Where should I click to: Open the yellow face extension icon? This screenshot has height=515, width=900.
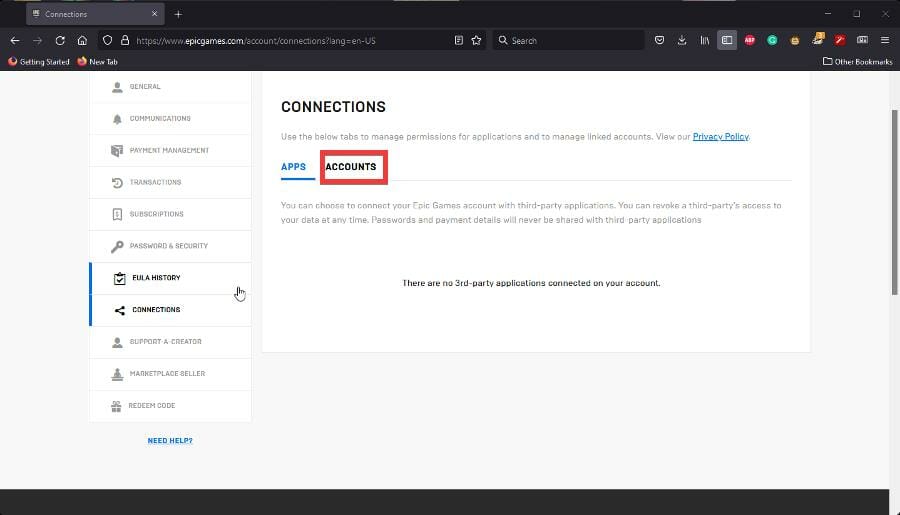(794, 41)
